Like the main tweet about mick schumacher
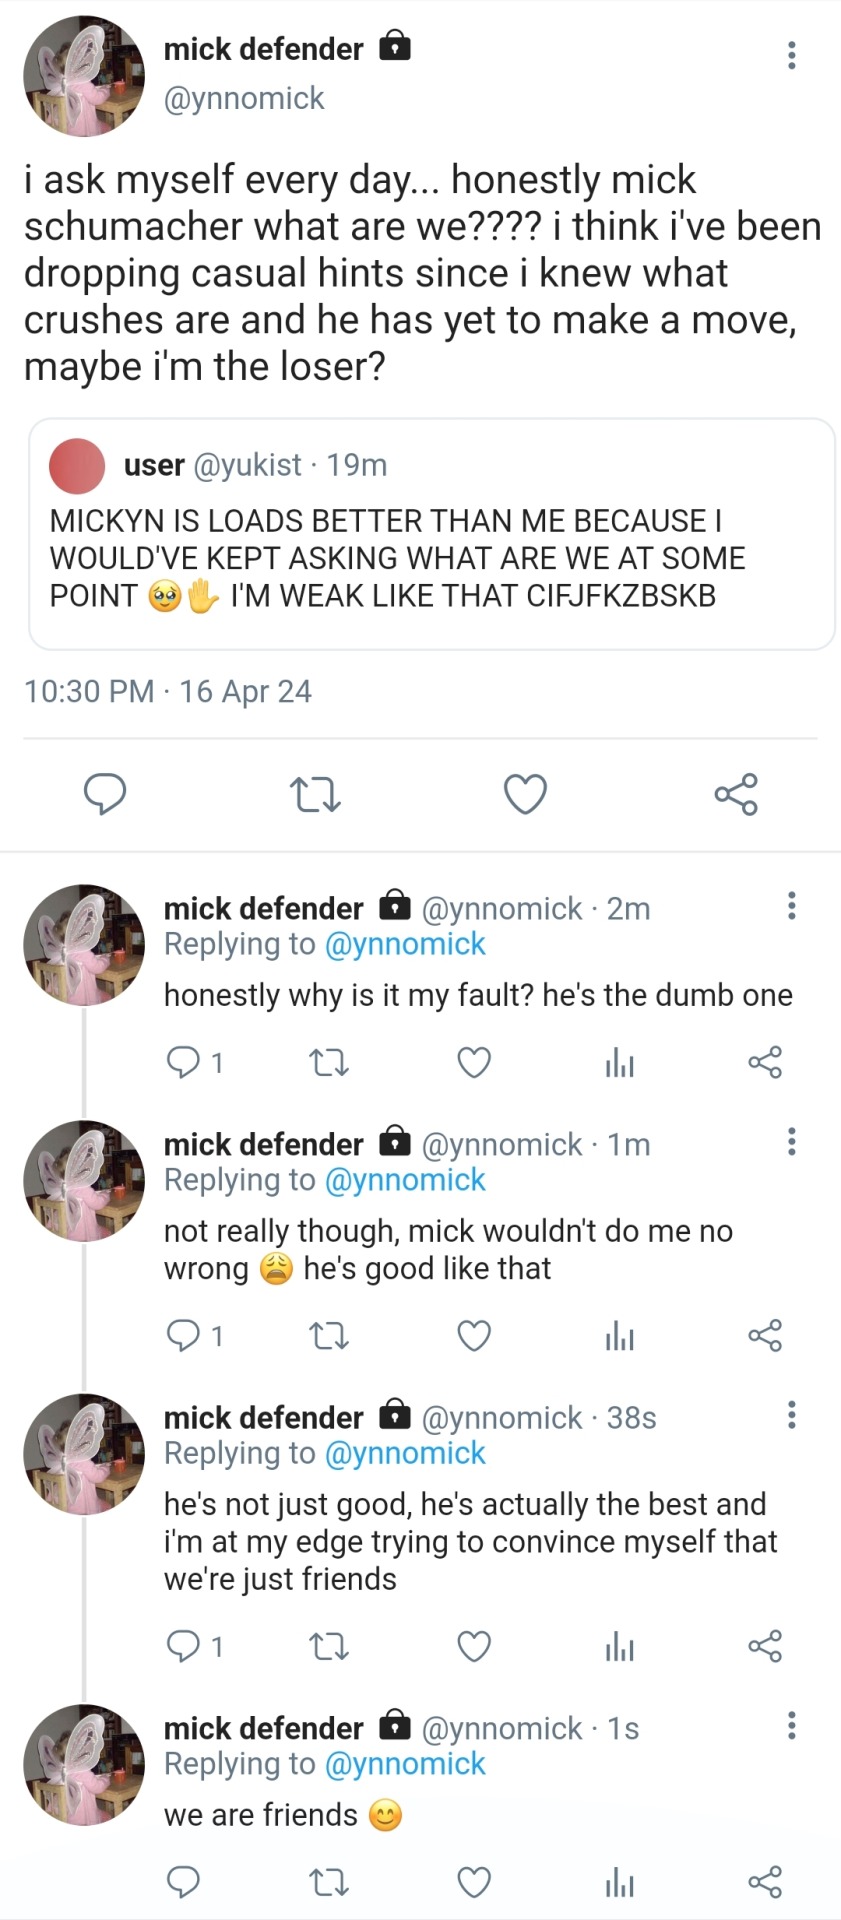The height and width of the screenshot is (1920, 841). 525,794
